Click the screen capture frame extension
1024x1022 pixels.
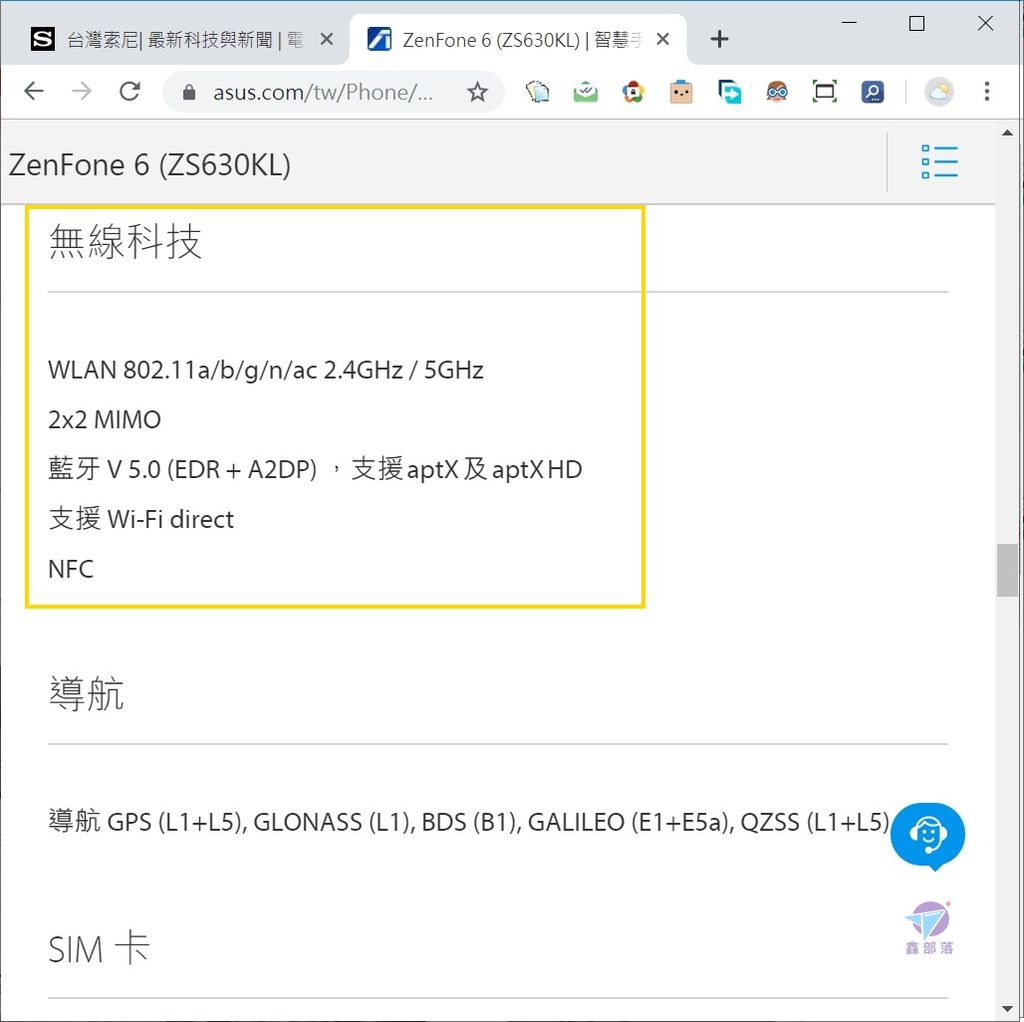pyautogui.click(x=824, y=92)
